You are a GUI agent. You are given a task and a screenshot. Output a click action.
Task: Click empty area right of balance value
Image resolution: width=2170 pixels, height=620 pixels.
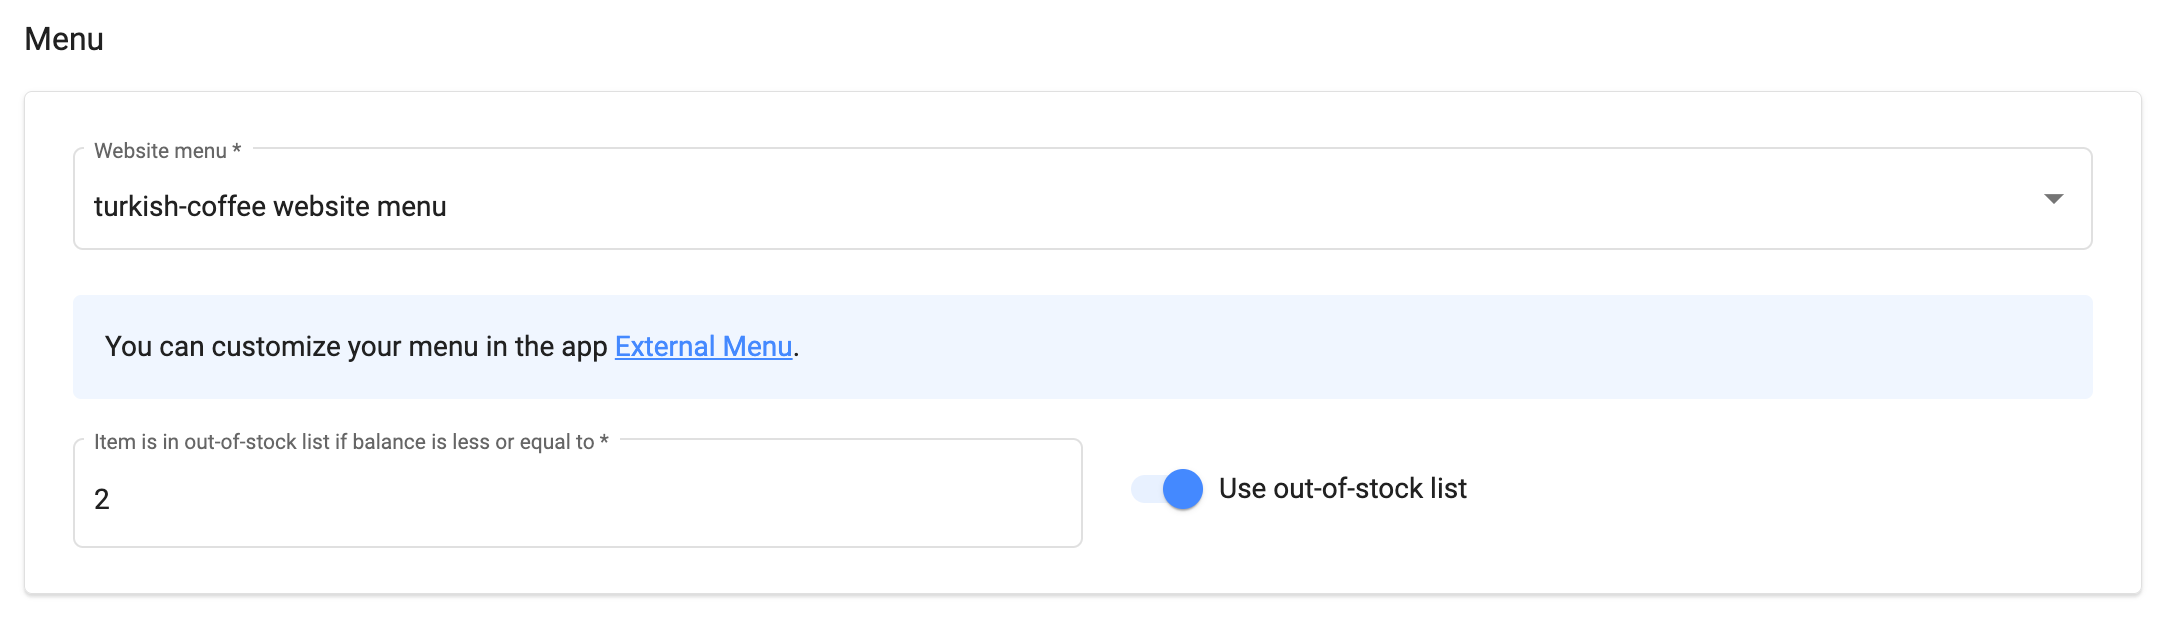700,499
